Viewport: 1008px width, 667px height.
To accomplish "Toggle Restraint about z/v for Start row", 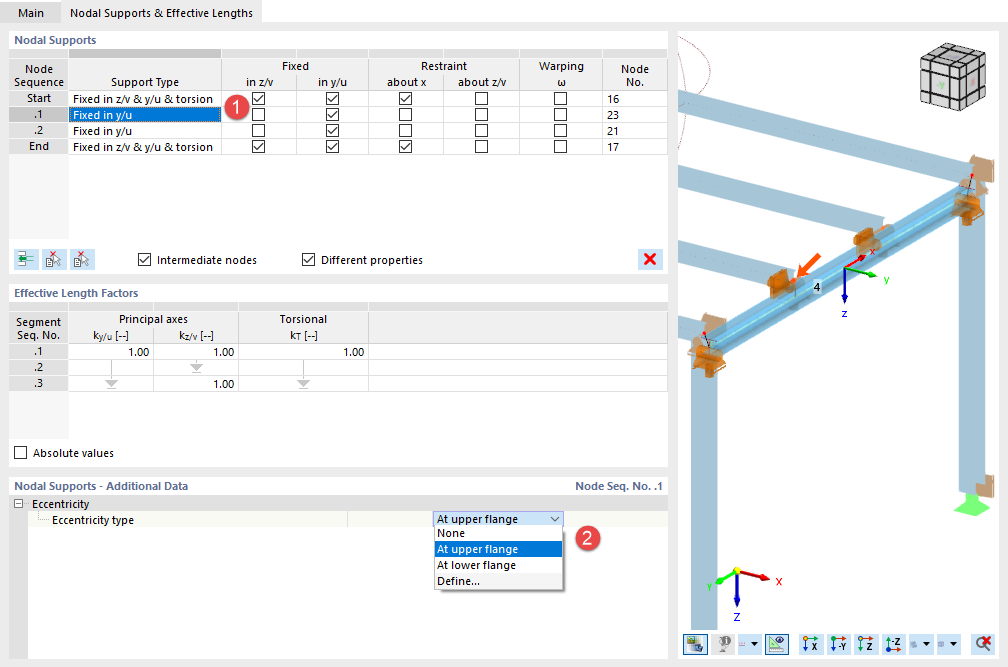I will (x=481, y=99).
